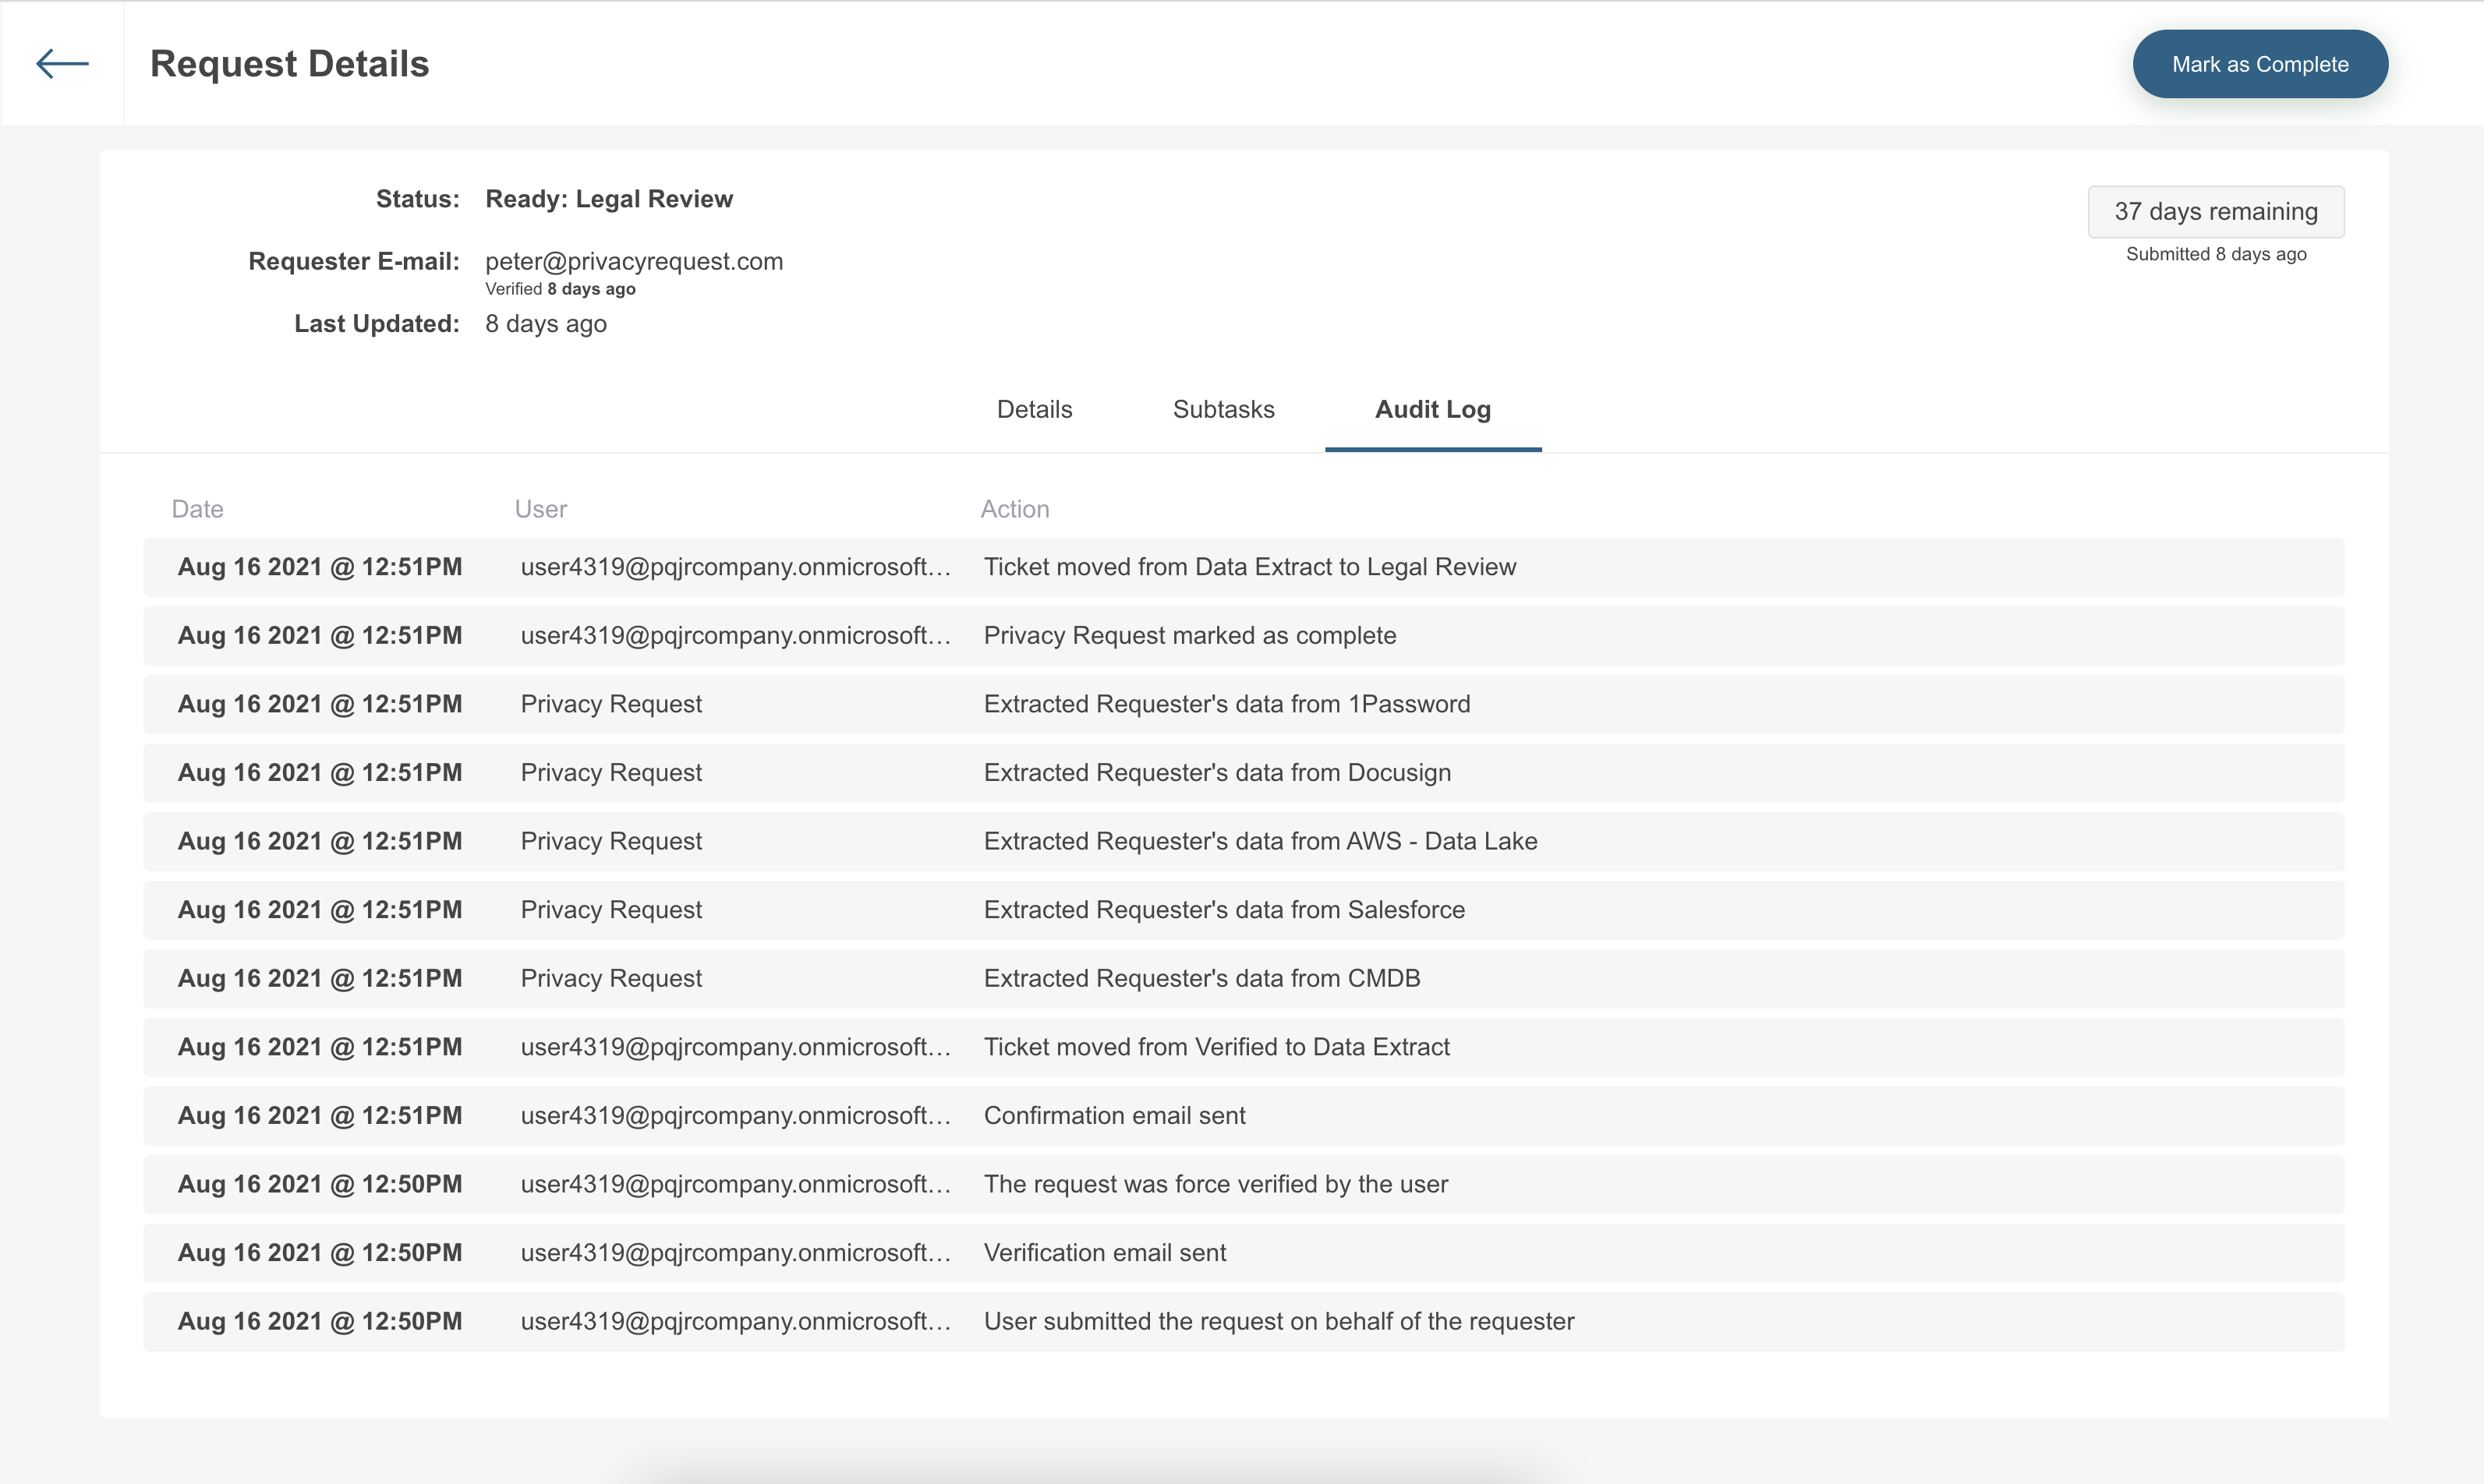Image resolution: width=2484 pixels, height=1484 pixels.
Task: Click the Date column header
Action: pyautogui.click(x=197, y=509)
